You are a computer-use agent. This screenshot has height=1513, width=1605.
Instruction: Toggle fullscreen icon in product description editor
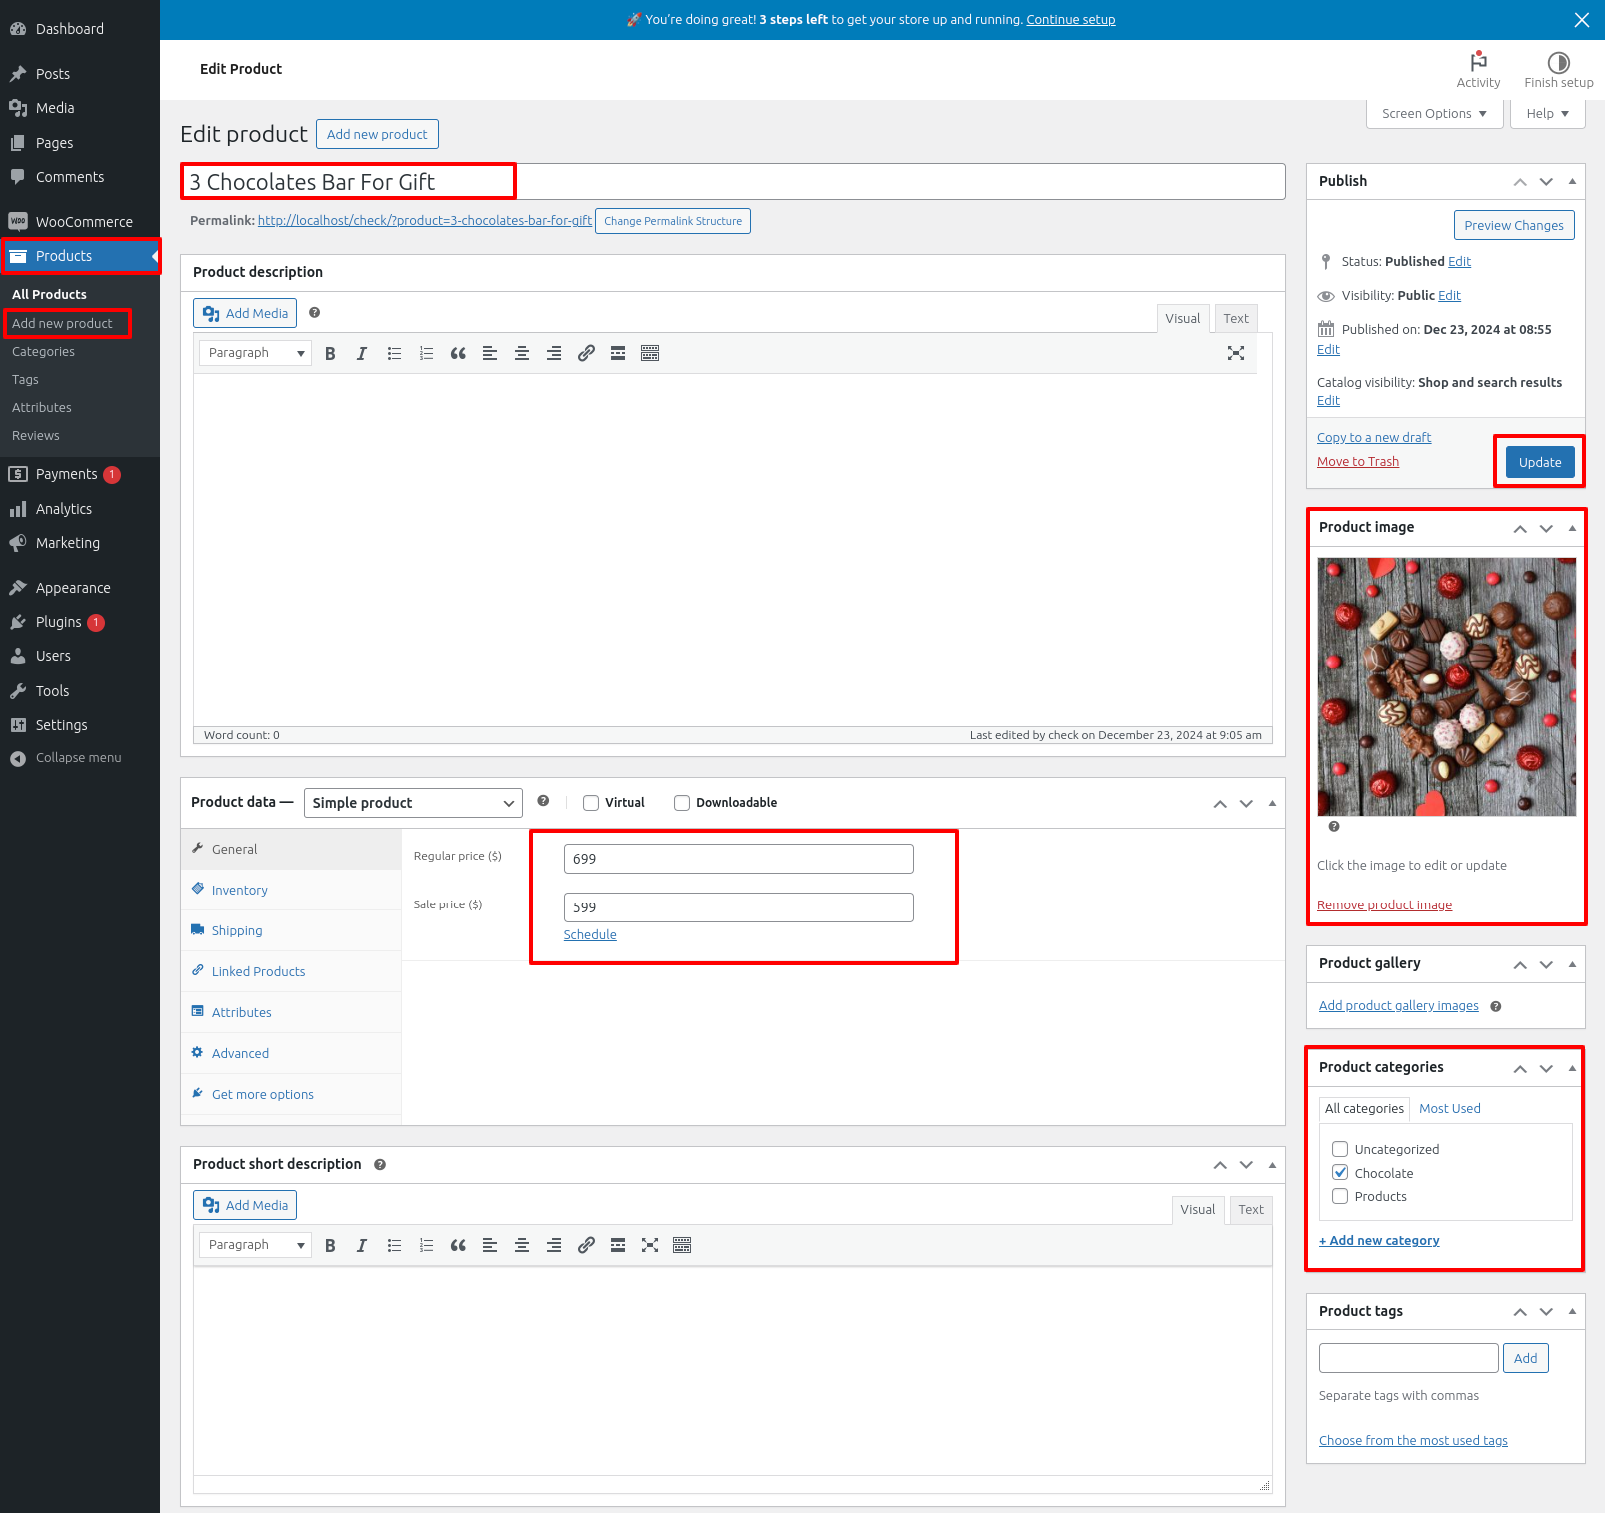1236,353
